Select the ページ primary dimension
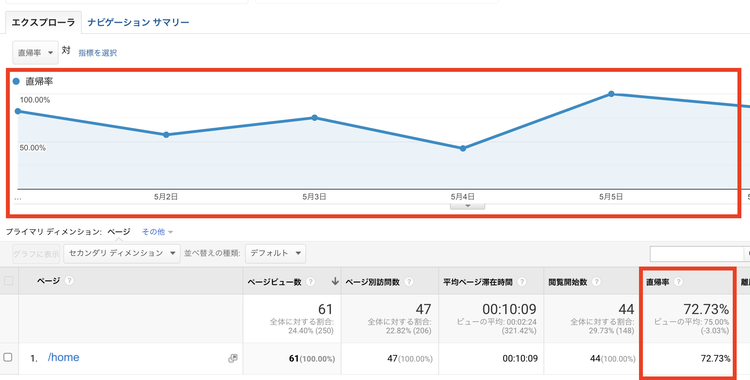The width and height of the screenshot is (750, 380). [x=119, y=232]
